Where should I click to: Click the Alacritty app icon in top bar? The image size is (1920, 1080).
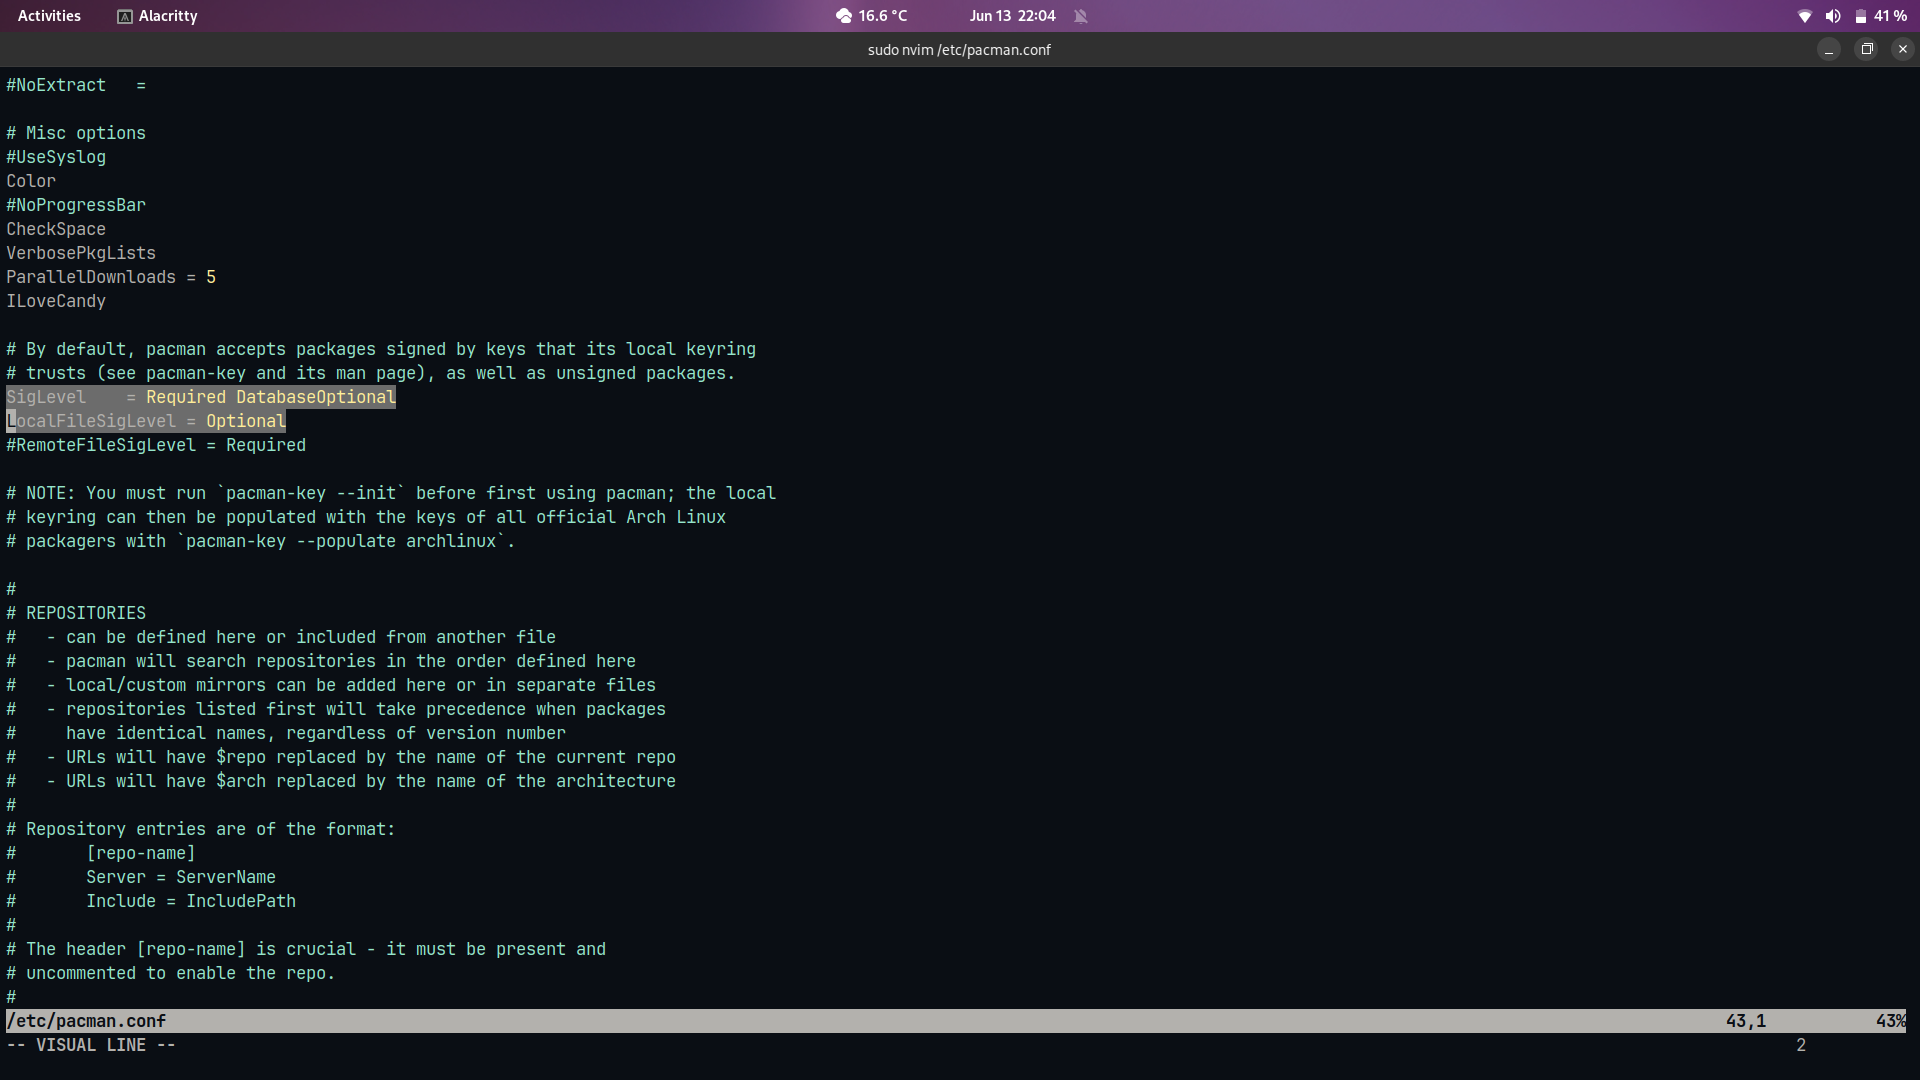[125, 16]
